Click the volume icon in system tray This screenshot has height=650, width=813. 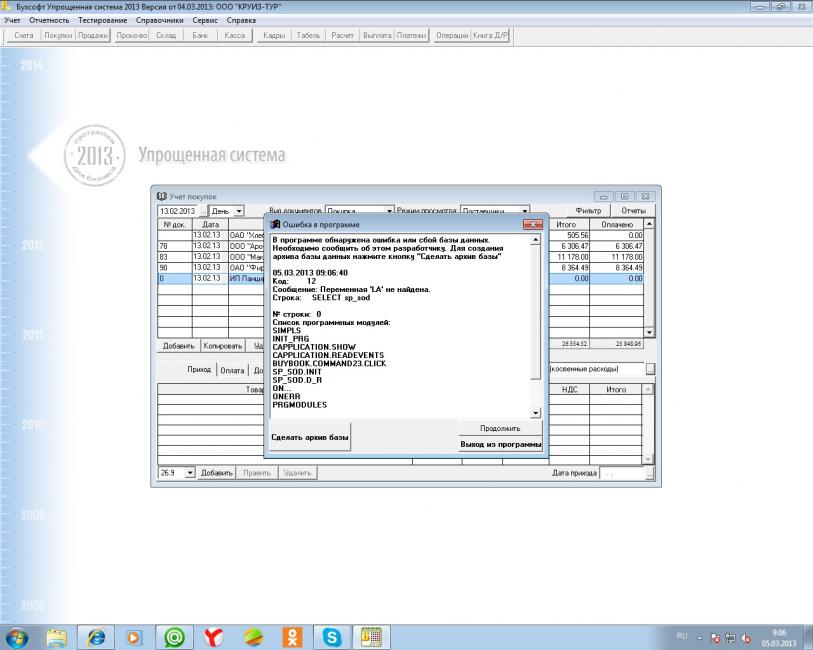747,636
